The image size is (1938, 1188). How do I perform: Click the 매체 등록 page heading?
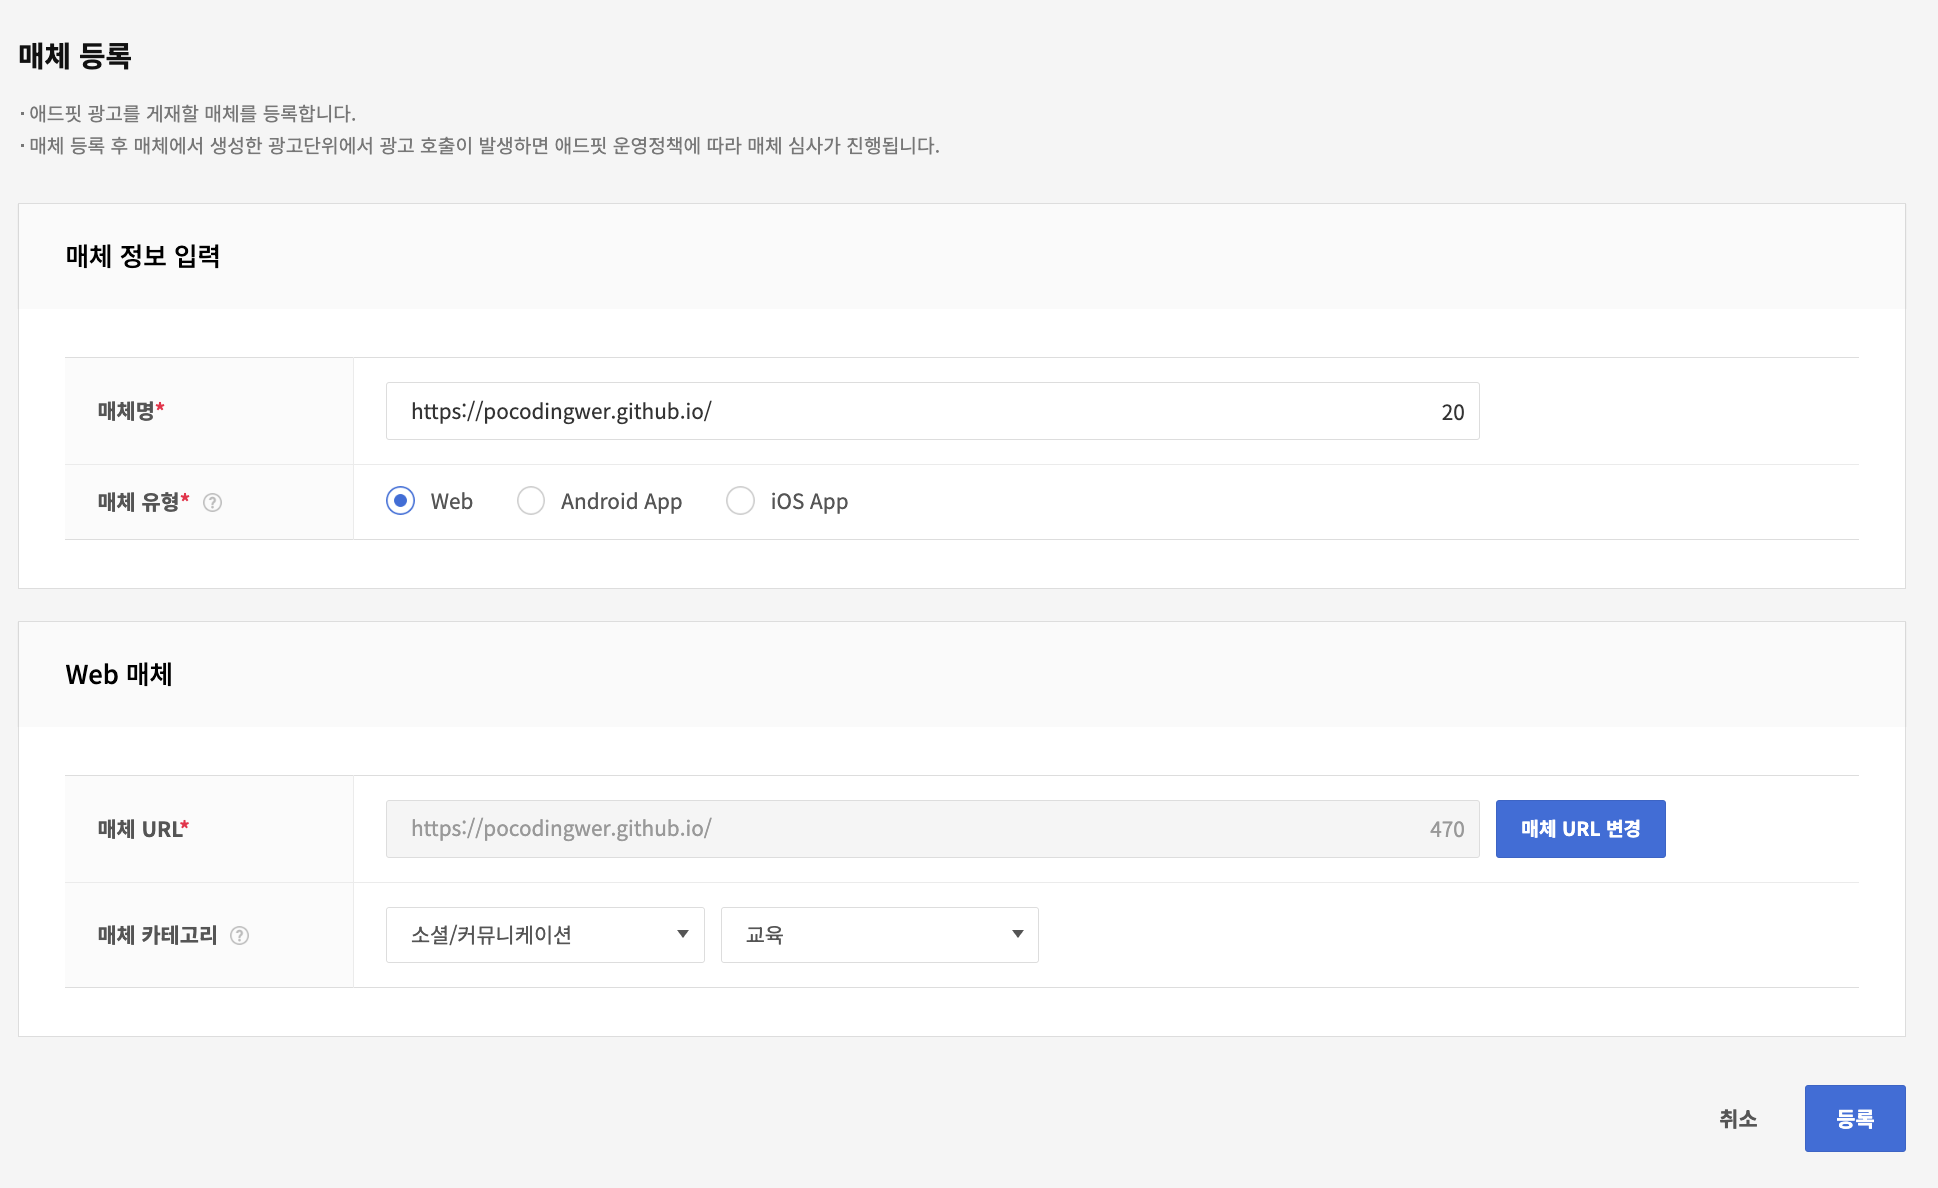[75, 56]
